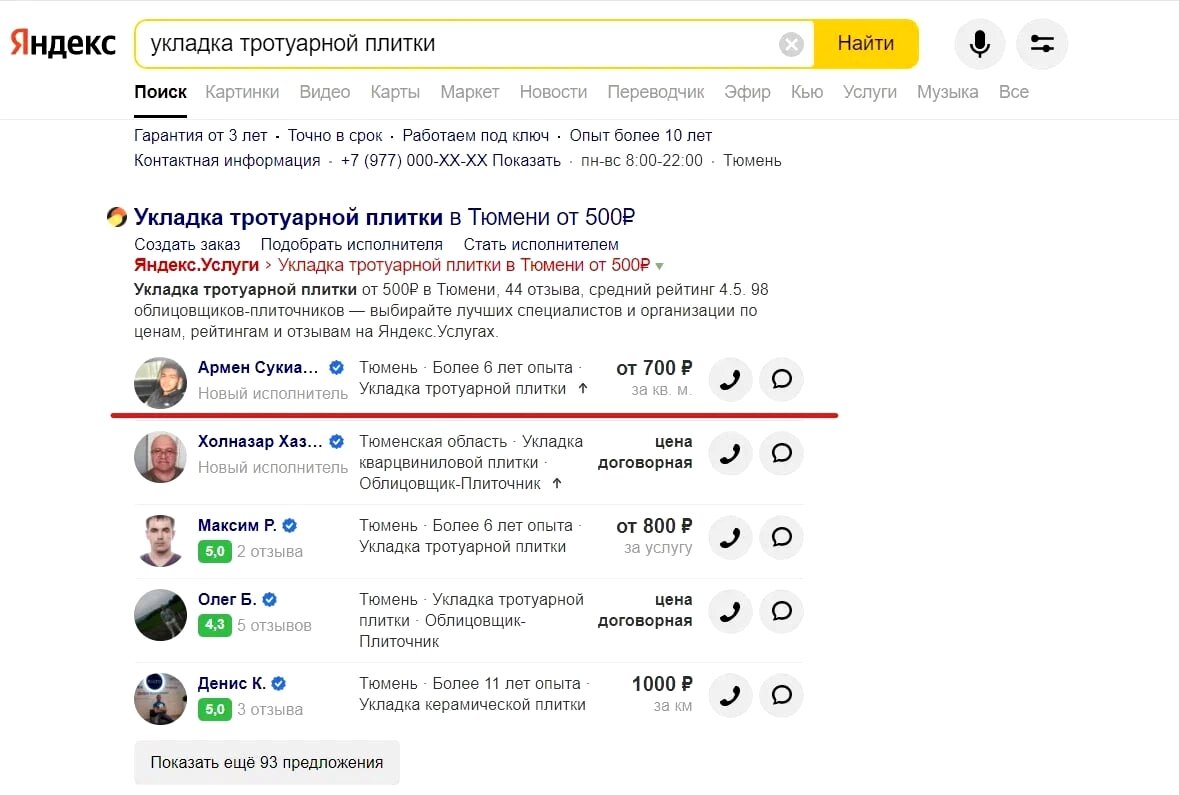1179x795 pixels.
Task: Call Армен Сукиа with the phone icon
Action: coord(730,379)
